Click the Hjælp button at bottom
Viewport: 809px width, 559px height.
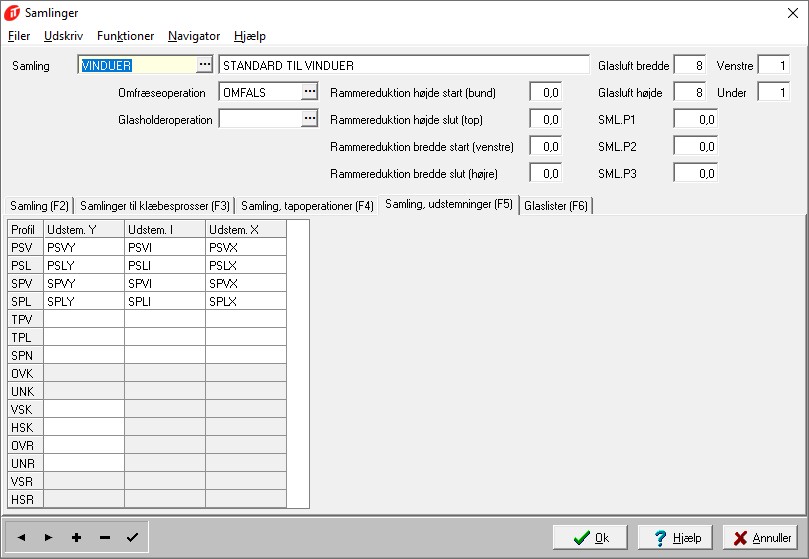tap(675, 538)
